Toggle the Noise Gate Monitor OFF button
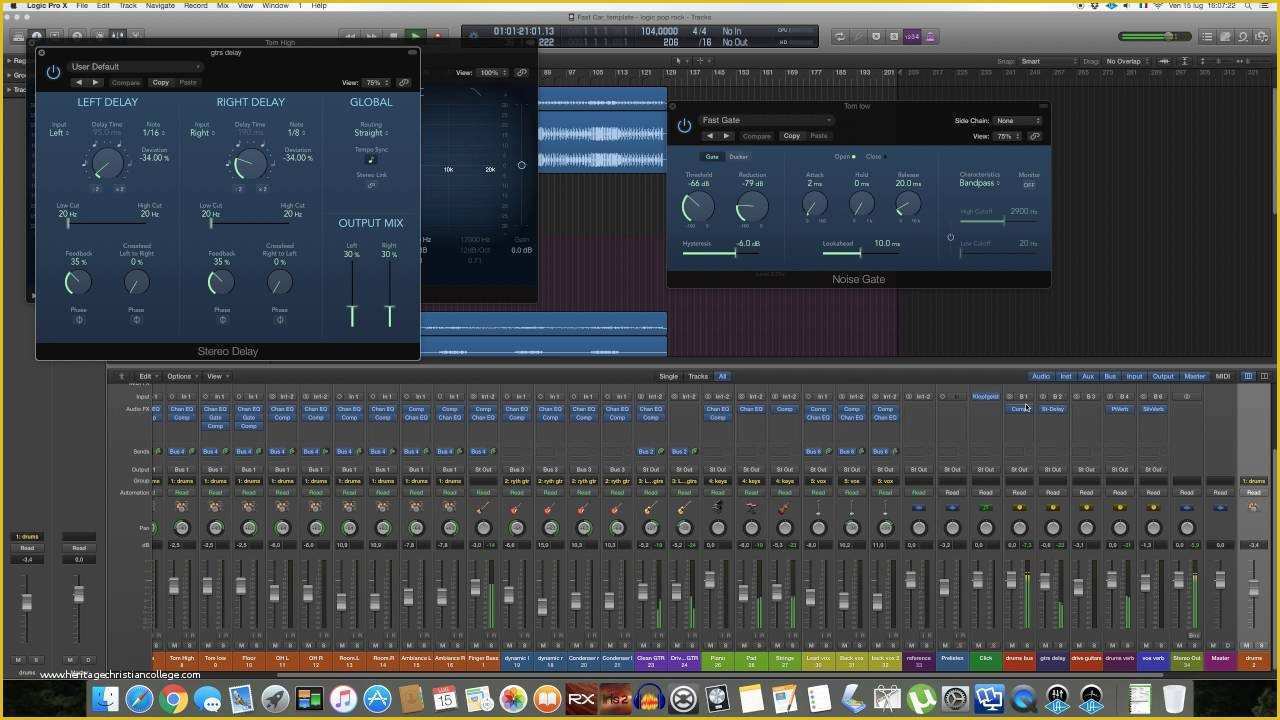The height and width of the screenshot is (720, 1280). pos(1028,185)
